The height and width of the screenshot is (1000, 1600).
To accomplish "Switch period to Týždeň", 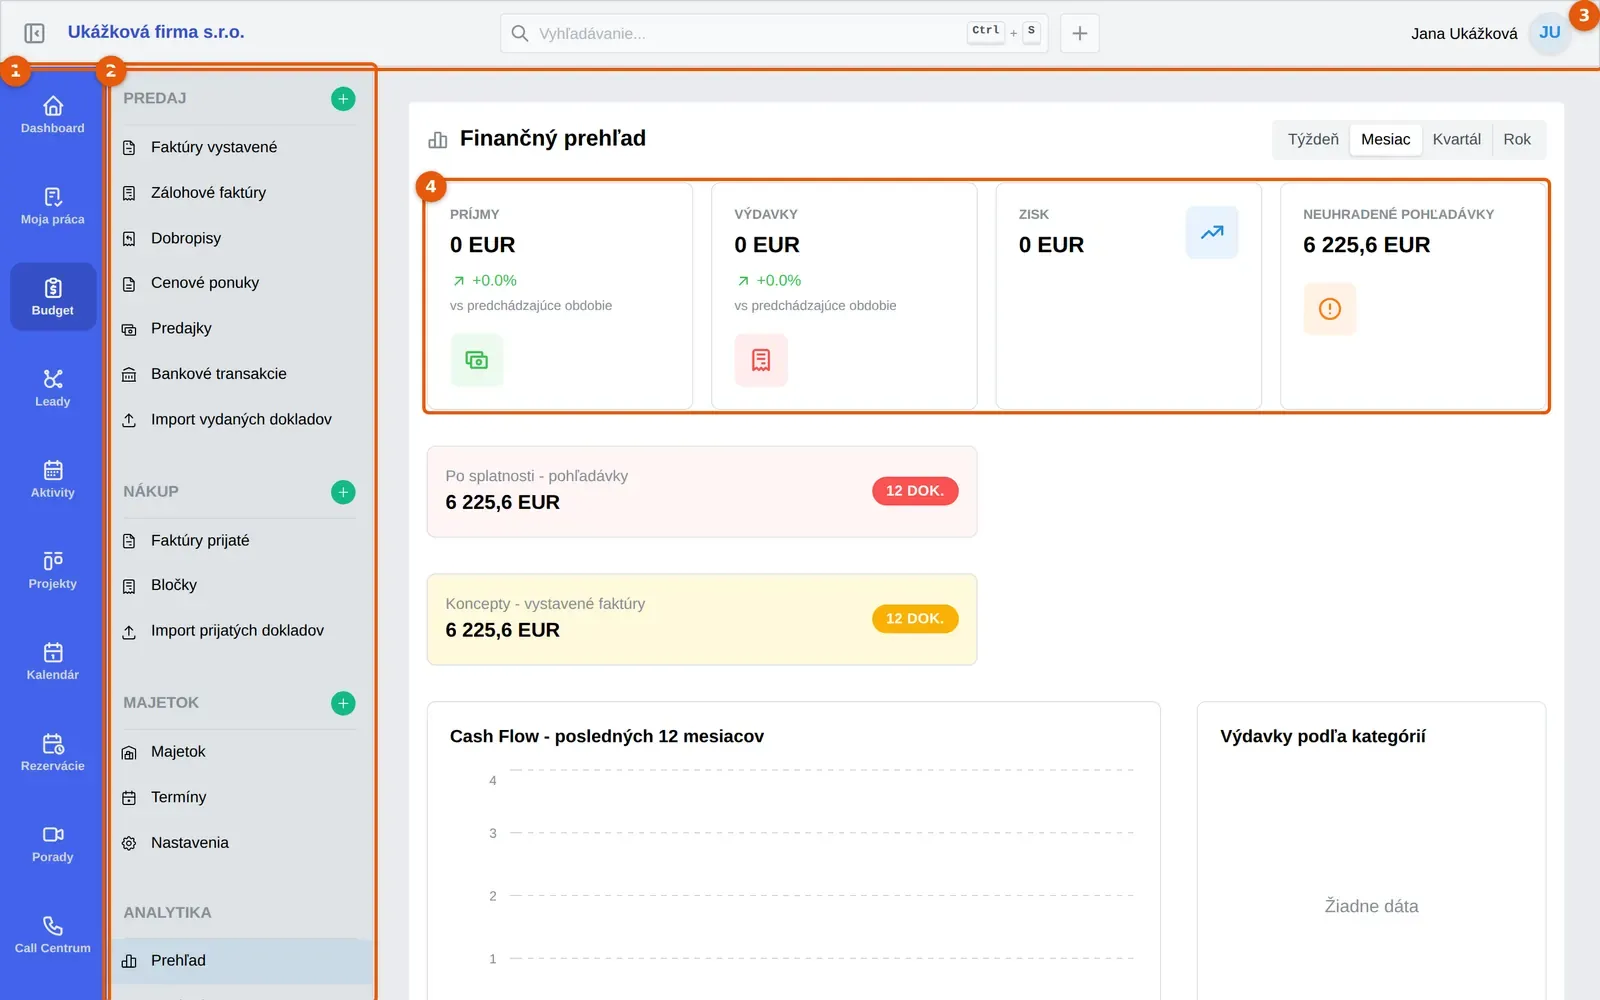I will (1313, 140).
